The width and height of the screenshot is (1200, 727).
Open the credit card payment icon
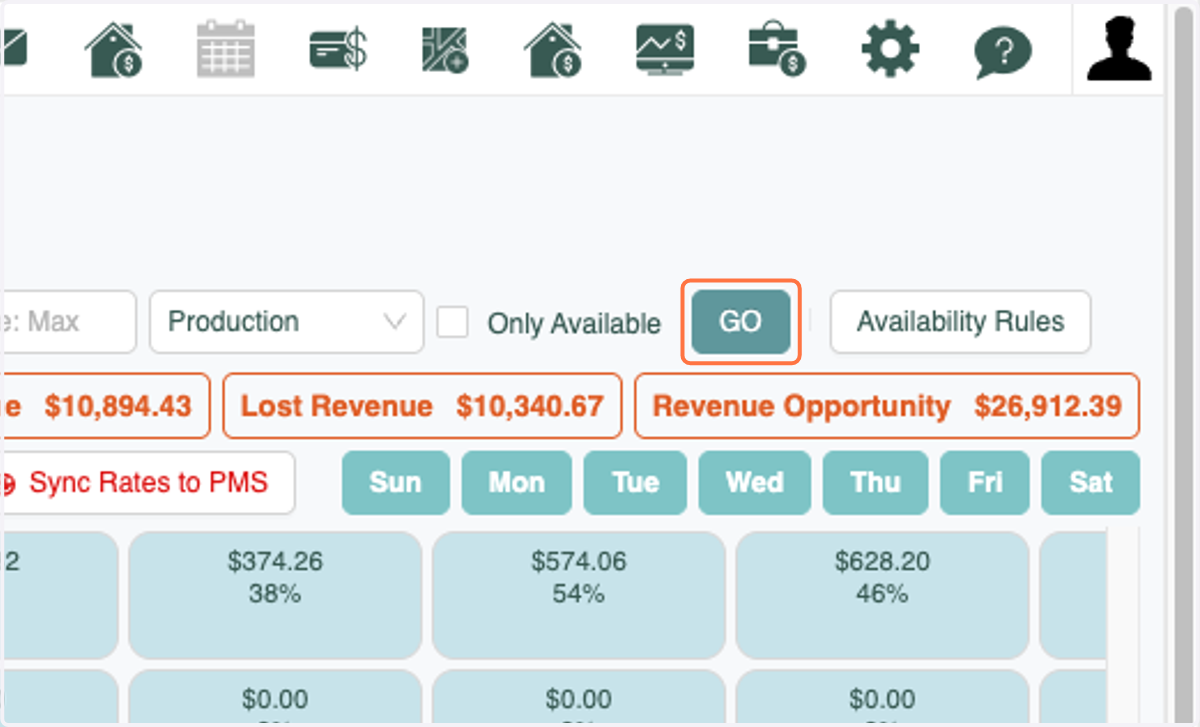click(x=339, y=48)
